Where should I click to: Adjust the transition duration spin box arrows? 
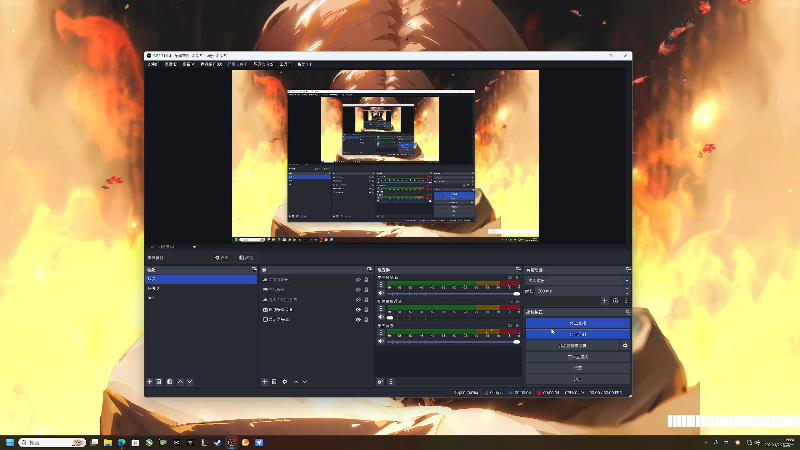[x=627, y=291]
